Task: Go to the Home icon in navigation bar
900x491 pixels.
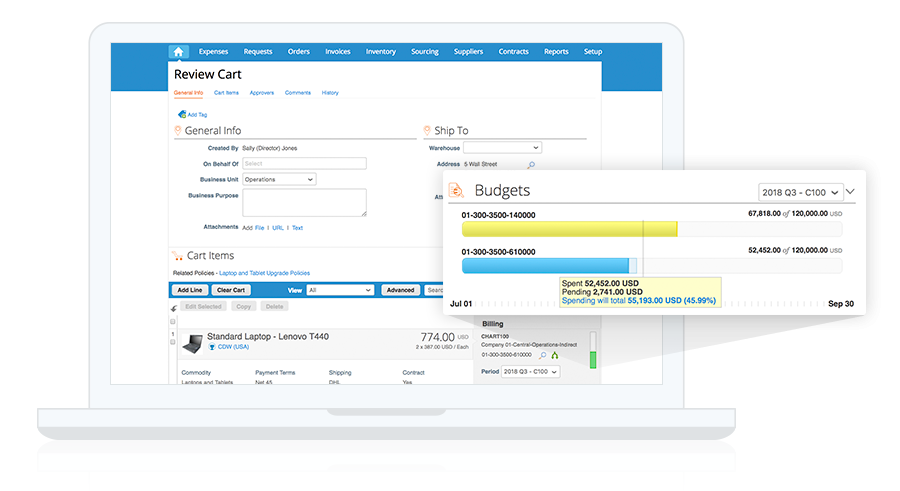Action: click(x=178, y=52)
